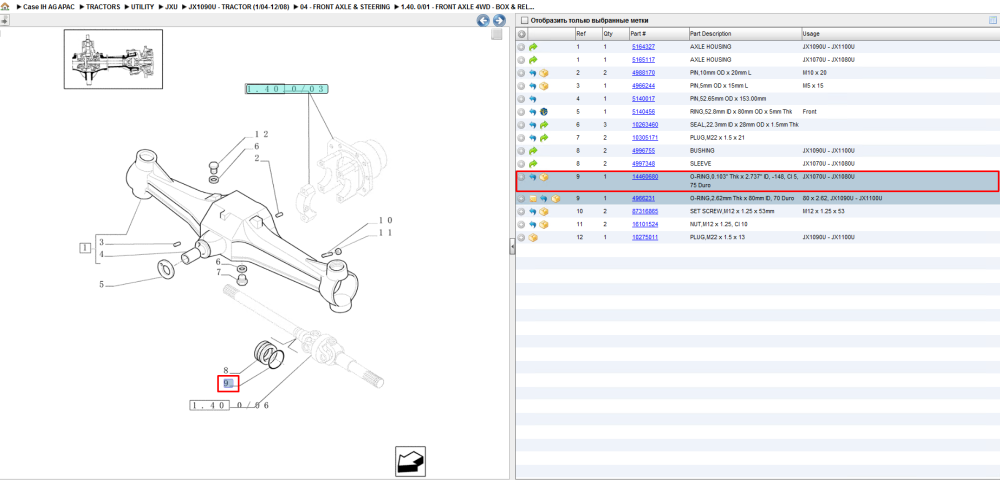Click blue arrow icon in 5140017 row

point(533,99)
